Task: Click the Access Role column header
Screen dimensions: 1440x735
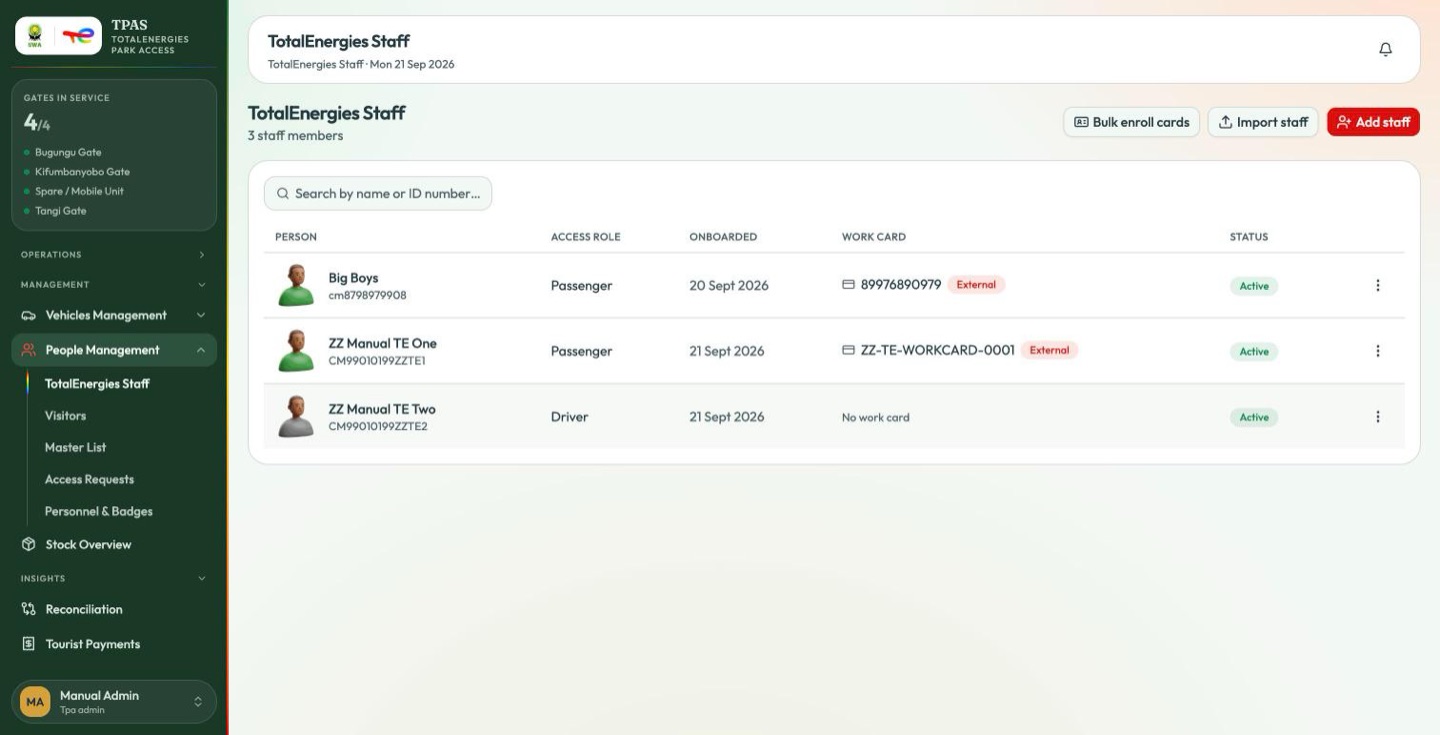Action: (x=586, y=237)
